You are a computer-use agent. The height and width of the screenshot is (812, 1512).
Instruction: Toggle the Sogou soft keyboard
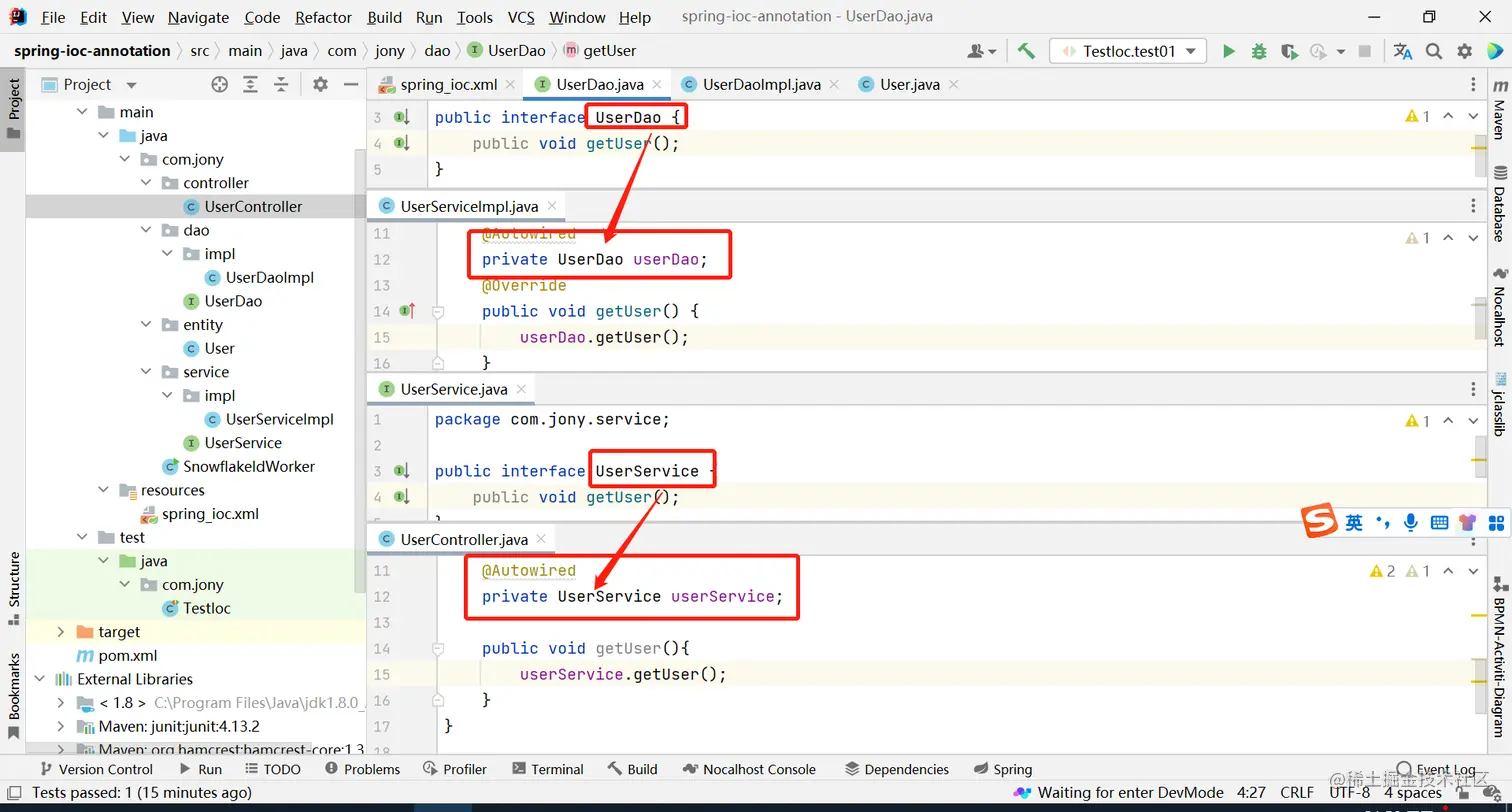click(x=1439, y=522)
